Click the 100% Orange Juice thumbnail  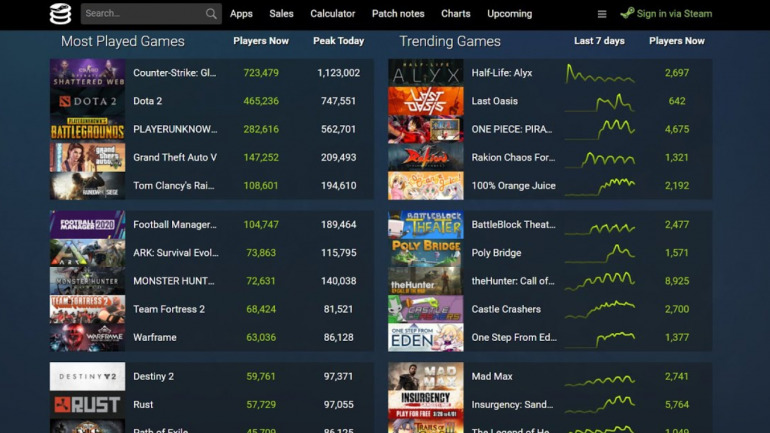(426, 186)
